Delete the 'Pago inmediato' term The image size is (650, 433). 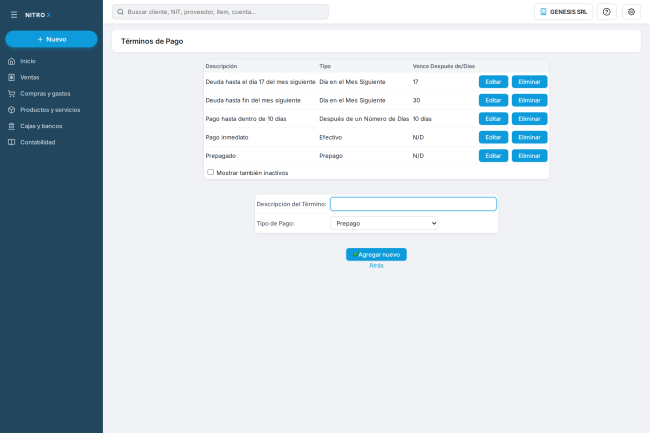tap(529, 137)
